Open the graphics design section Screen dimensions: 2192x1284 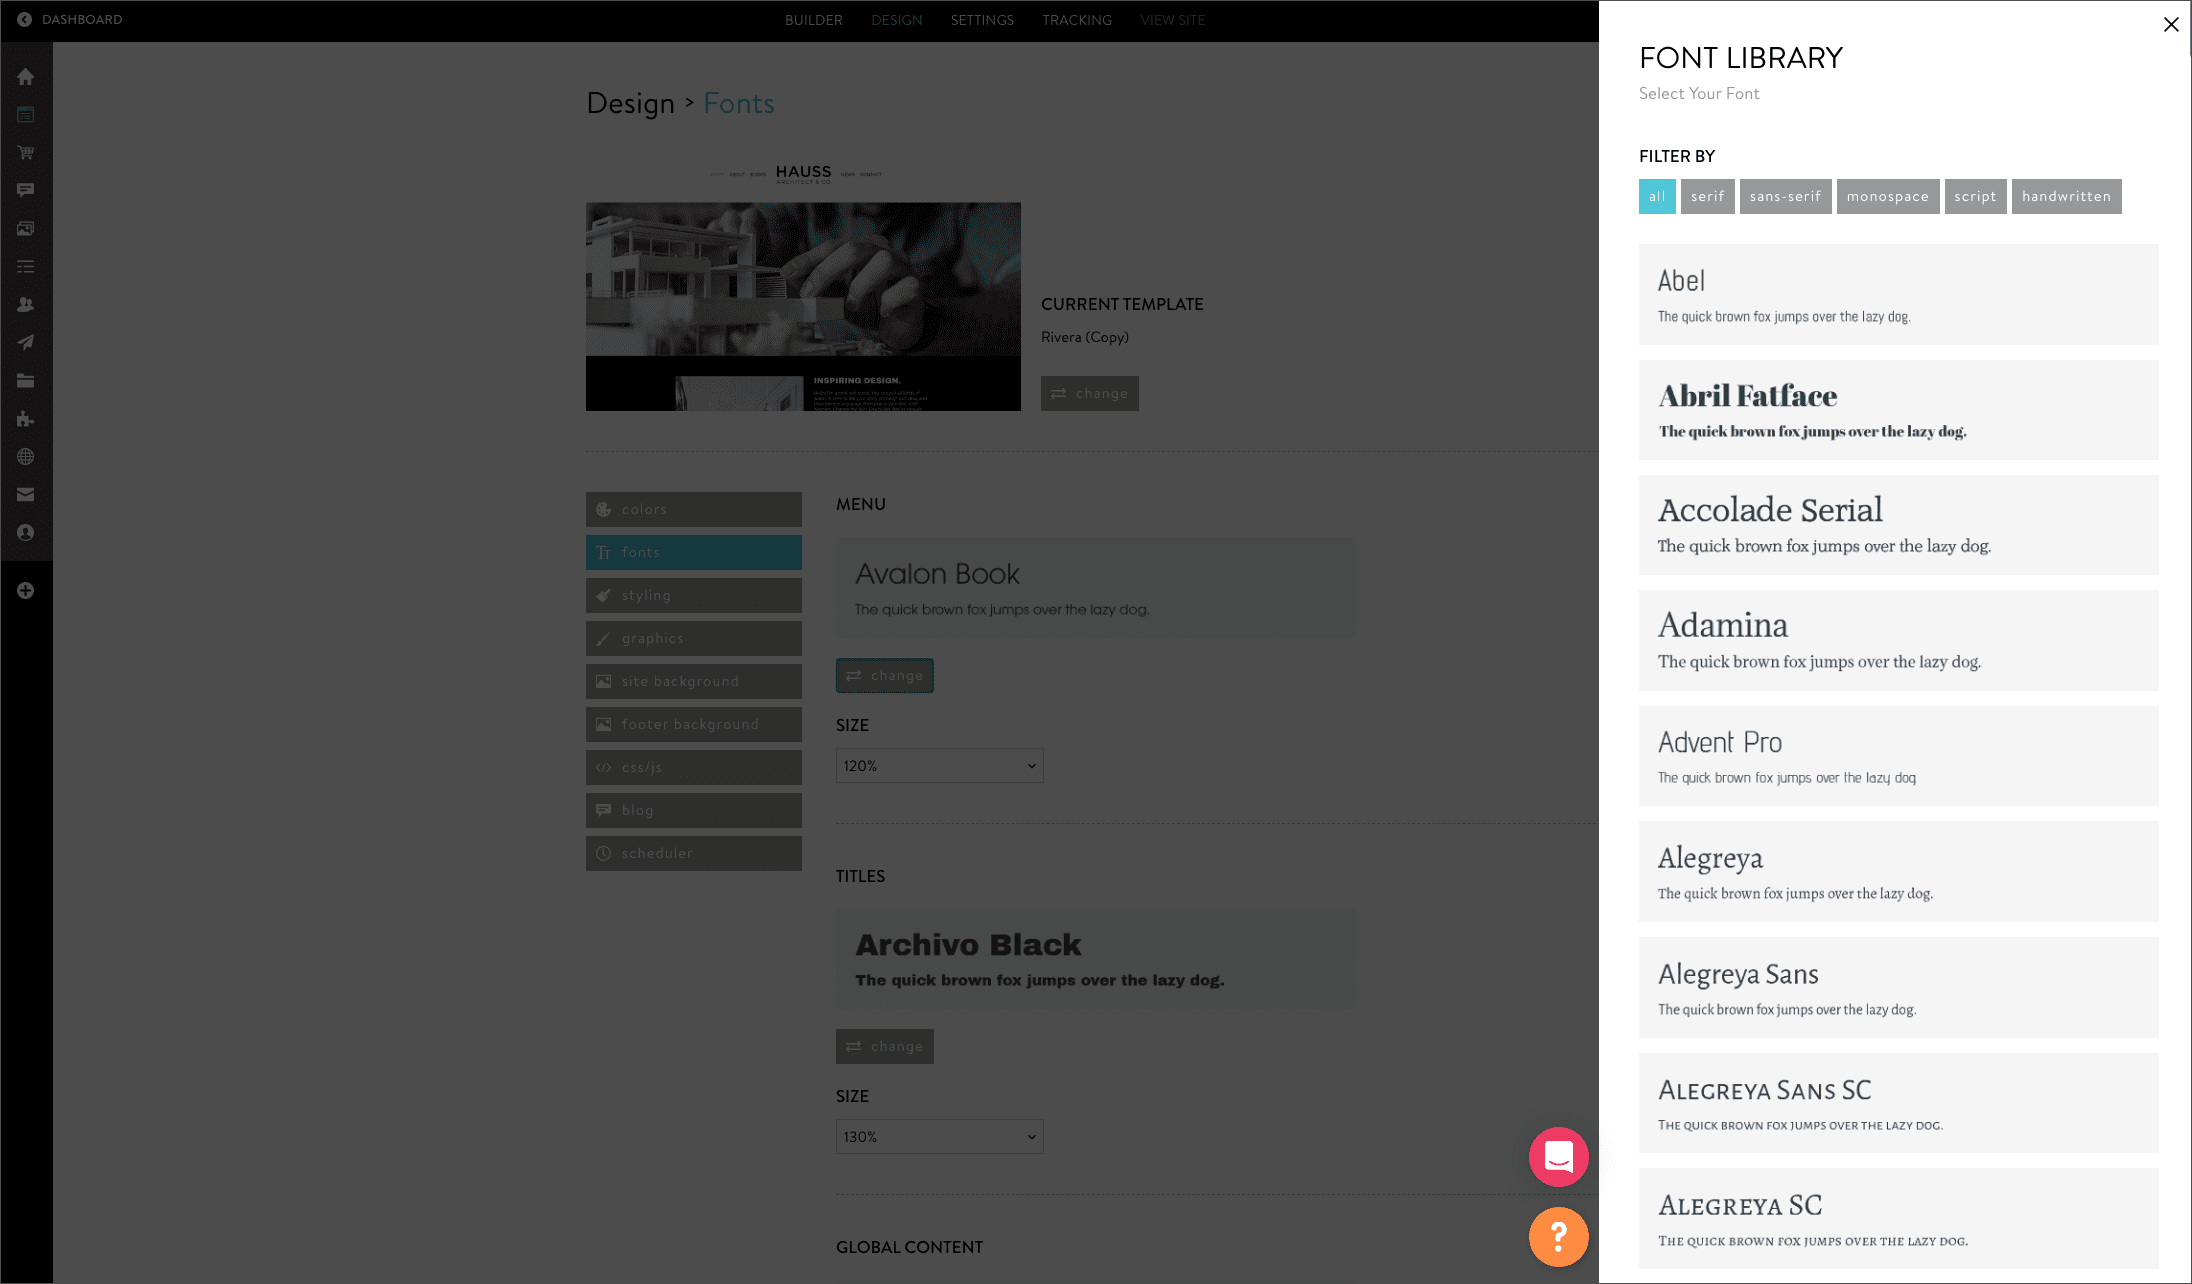click(693, 638)
